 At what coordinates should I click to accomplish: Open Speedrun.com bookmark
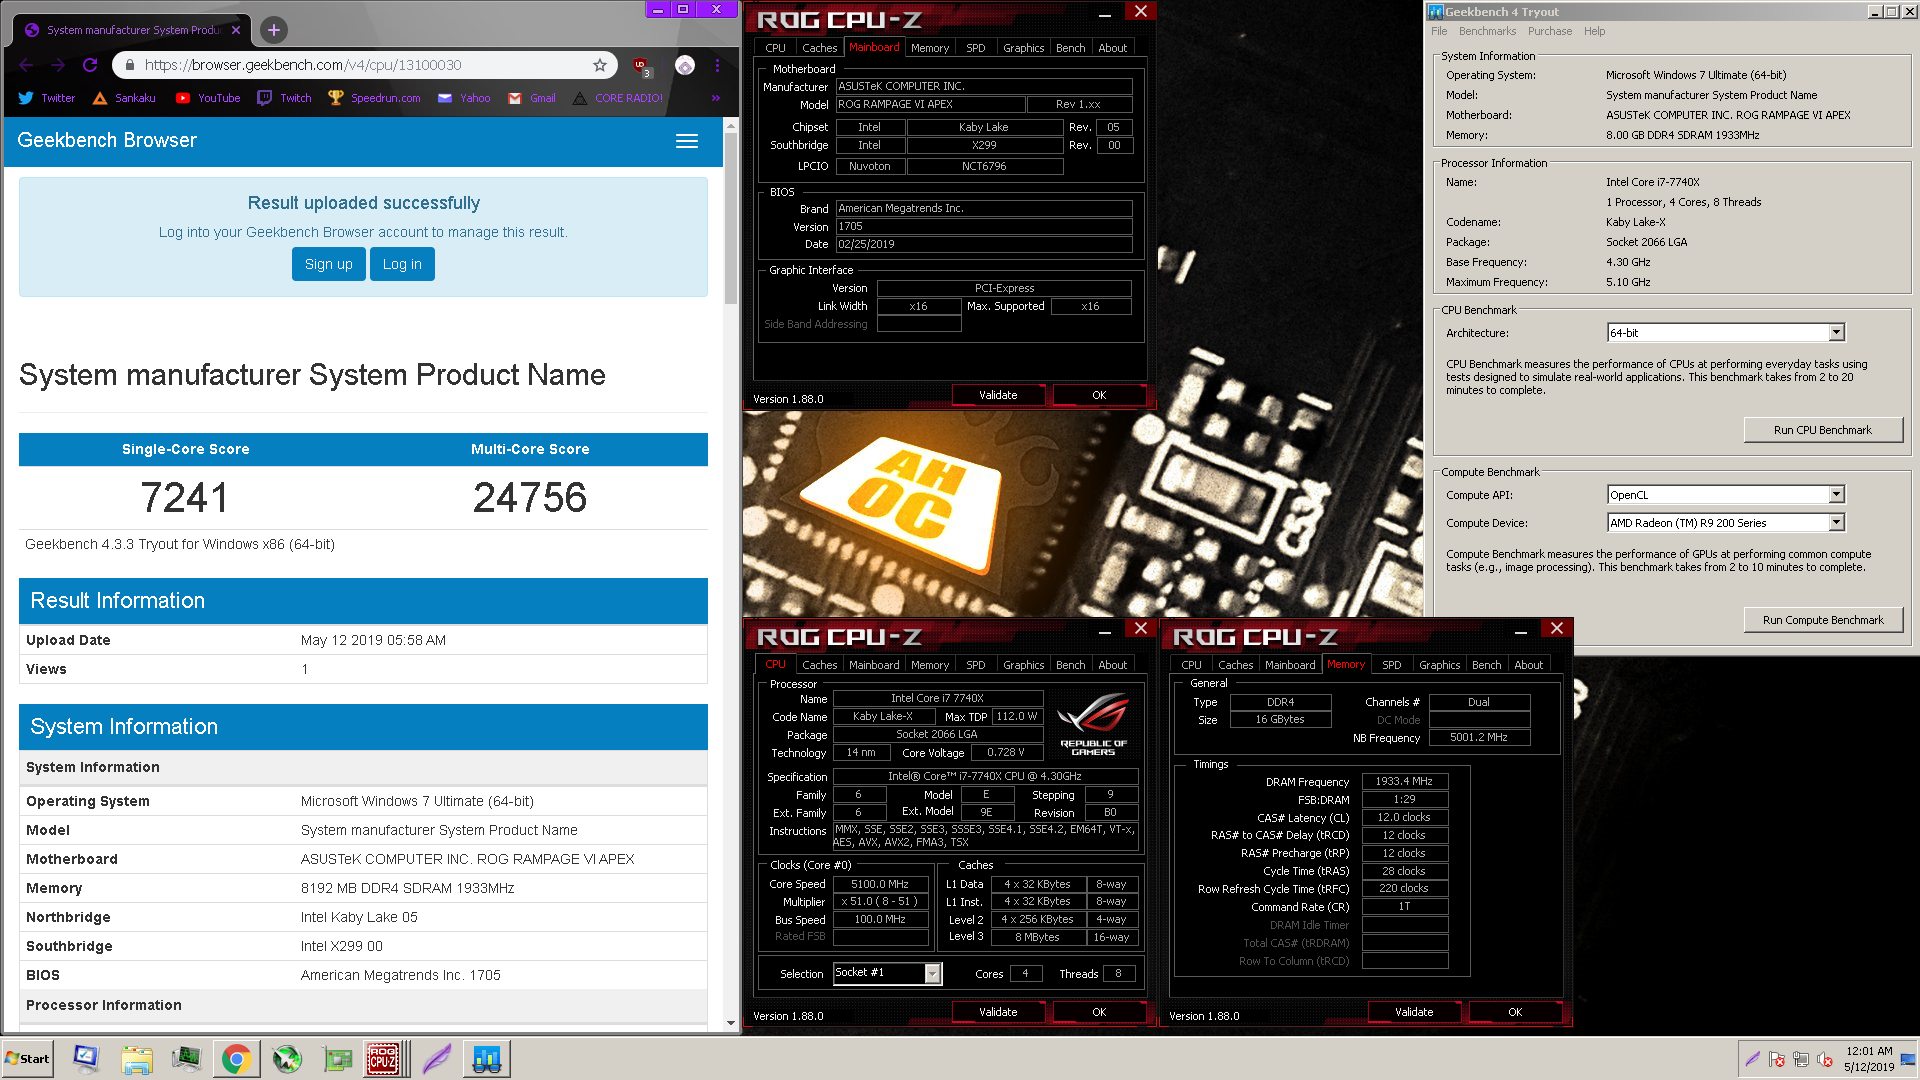click(374, 98)
